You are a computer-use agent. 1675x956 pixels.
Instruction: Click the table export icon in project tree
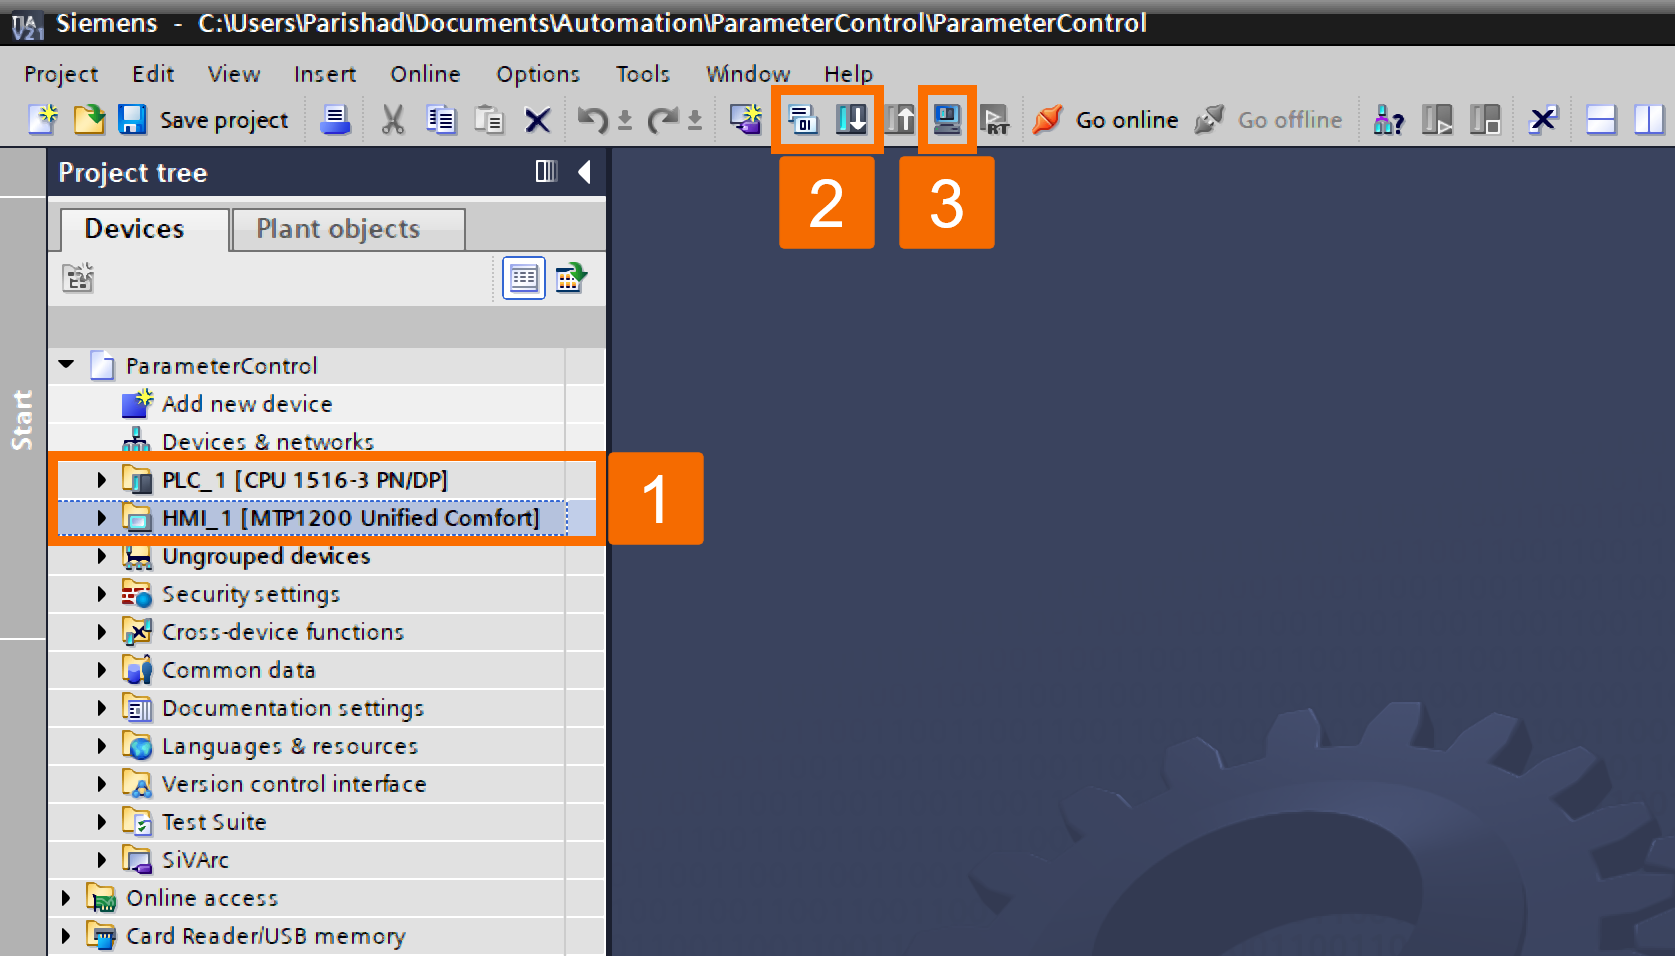click(x=571, y=278)
